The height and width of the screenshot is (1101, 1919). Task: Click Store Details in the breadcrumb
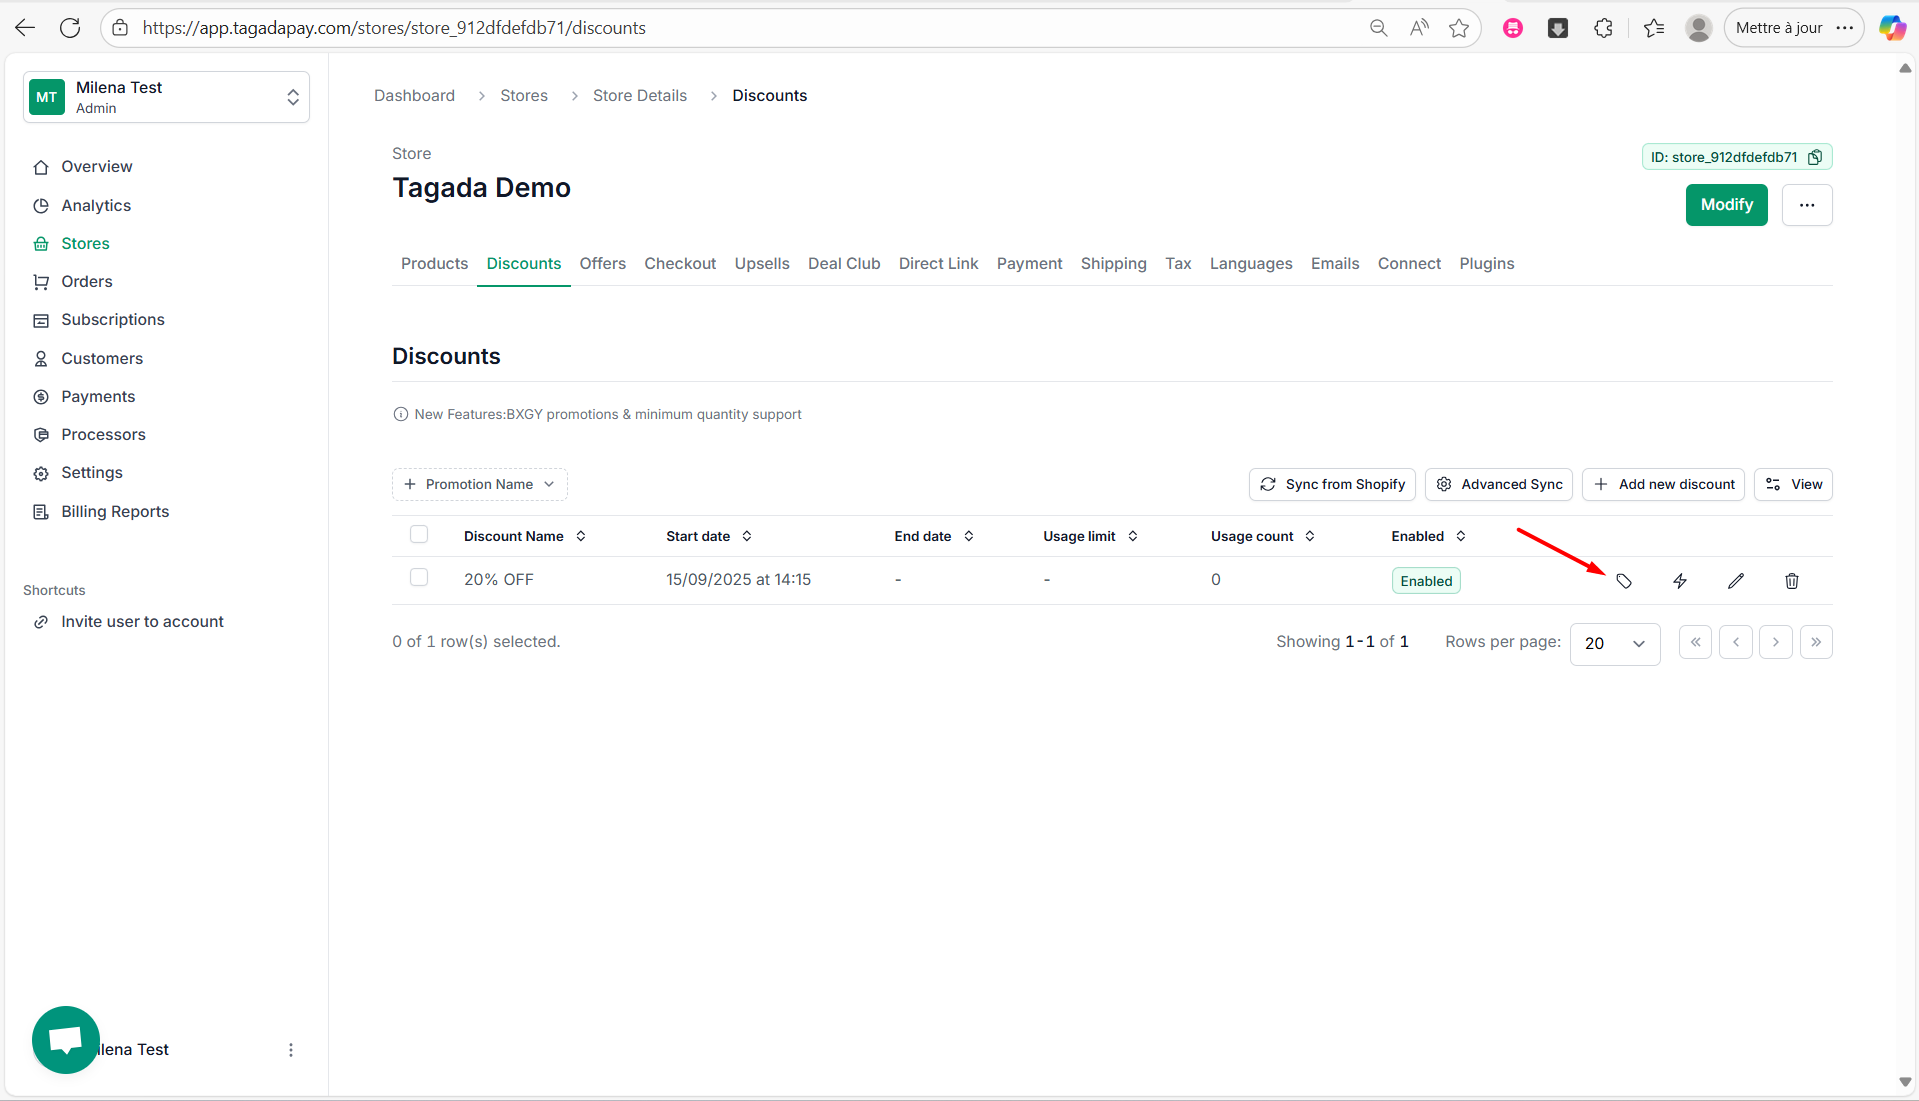640,96
